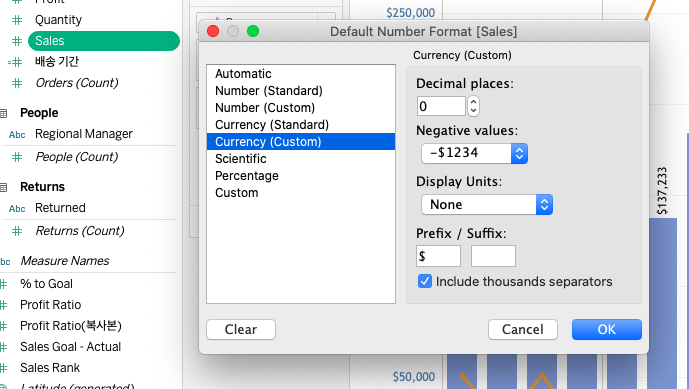Select Number (Standard) format
The image size is (689, 389).
301,91
